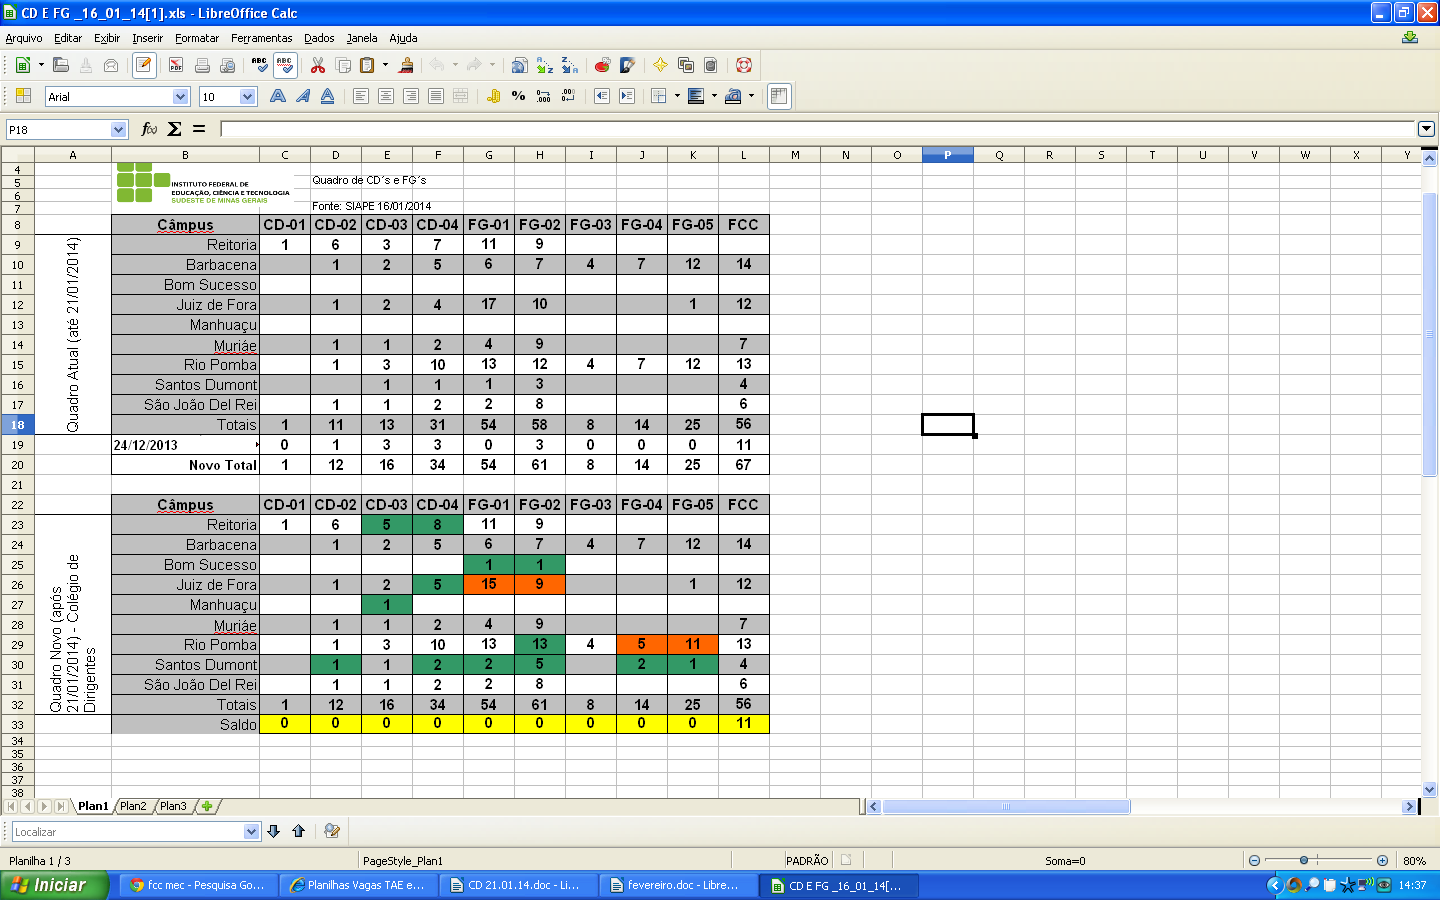Expand the font size dropdown
Screen dimensions: 1440x900
coord(248,97)
